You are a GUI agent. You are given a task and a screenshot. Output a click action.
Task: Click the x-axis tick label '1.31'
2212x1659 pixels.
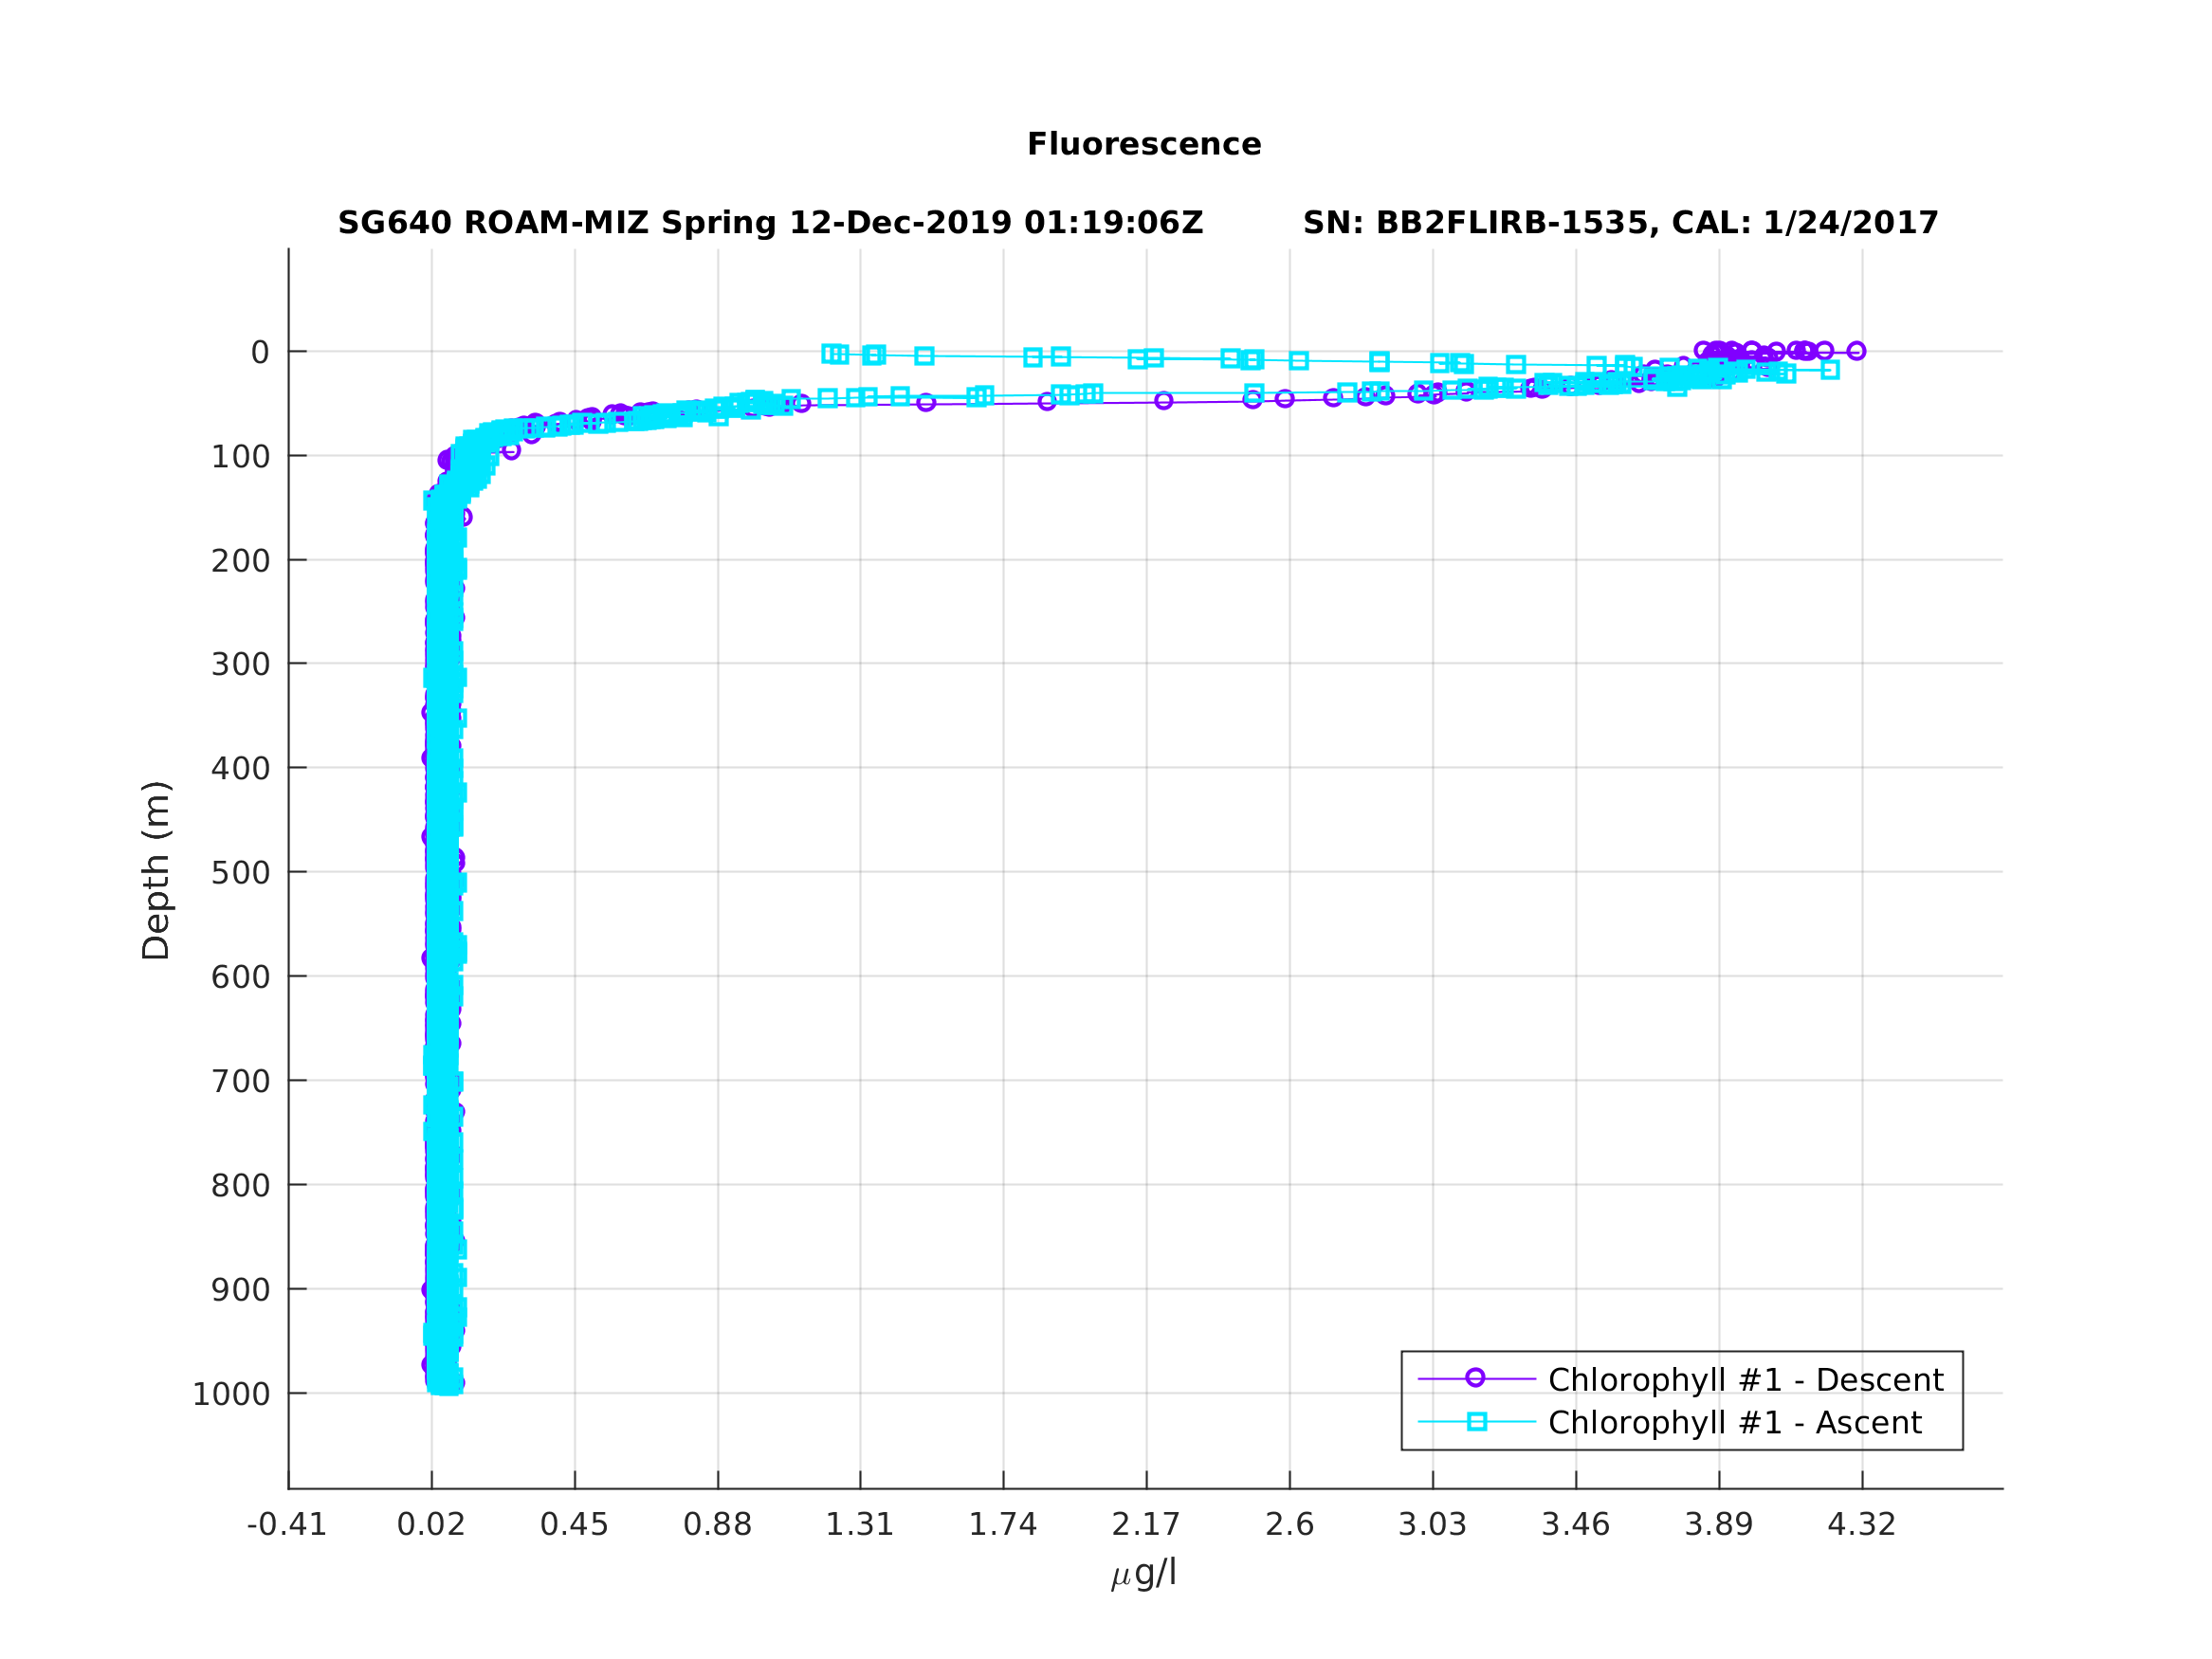pyautogui.click(x=860, y=1525)
